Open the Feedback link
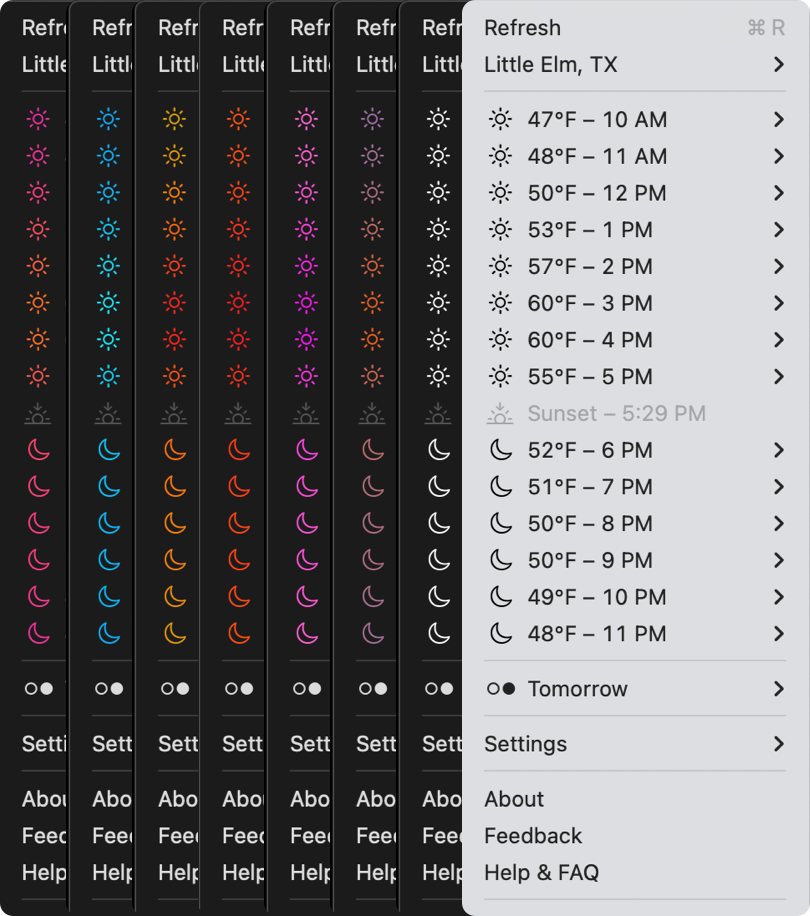 [533, 836]
